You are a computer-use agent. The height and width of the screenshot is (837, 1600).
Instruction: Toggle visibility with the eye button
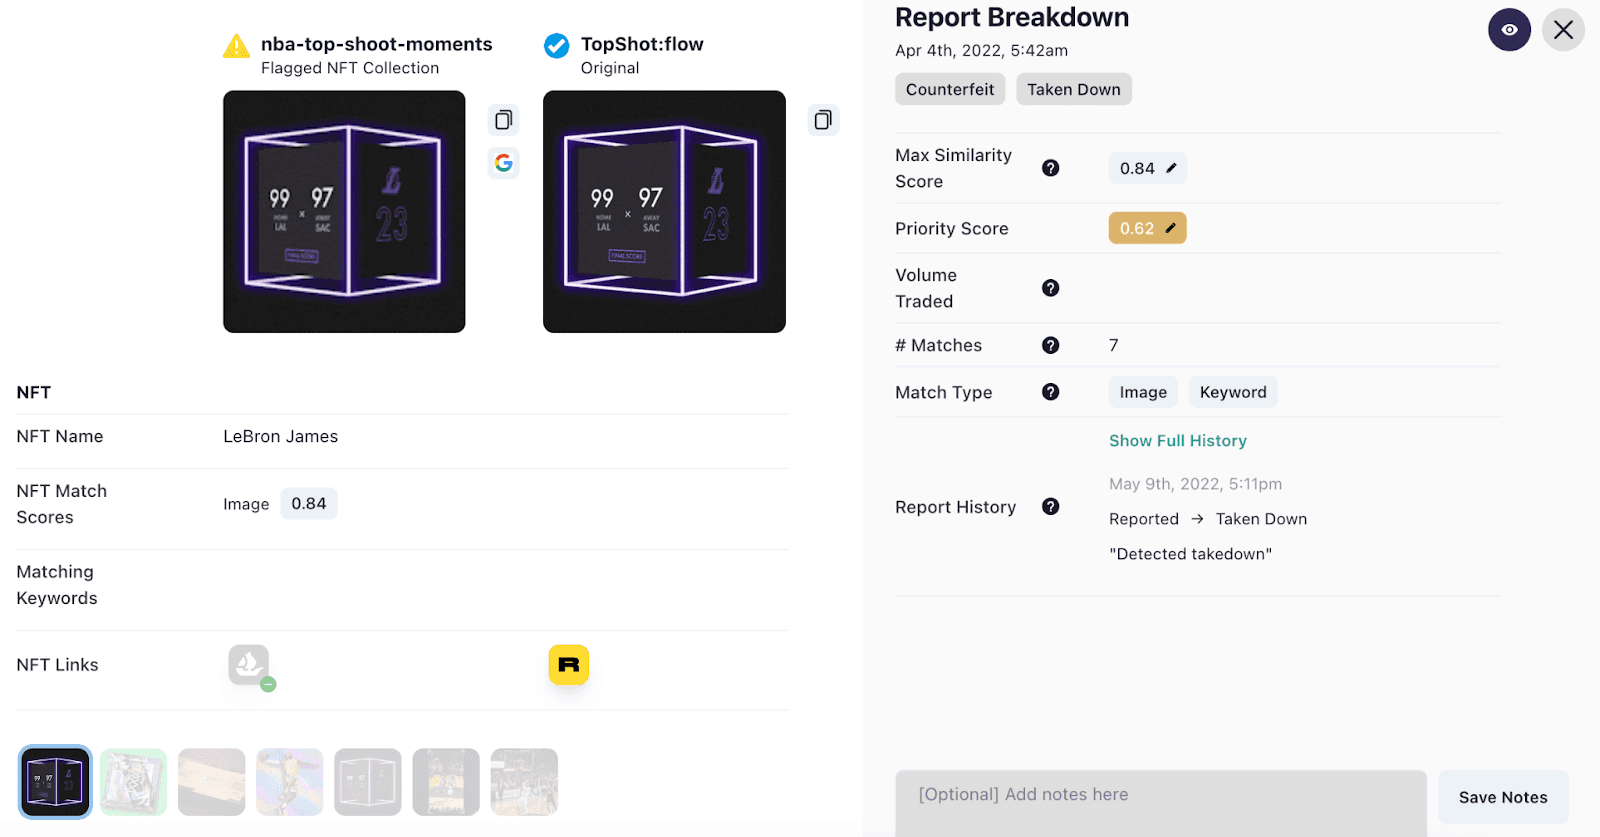pos(1509,30)
